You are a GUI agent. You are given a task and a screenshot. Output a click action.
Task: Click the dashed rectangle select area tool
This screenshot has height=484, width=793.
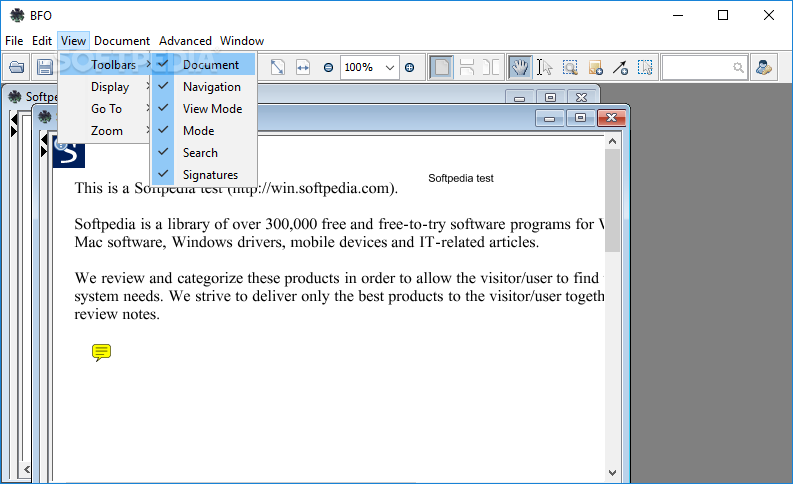[645, 67]
